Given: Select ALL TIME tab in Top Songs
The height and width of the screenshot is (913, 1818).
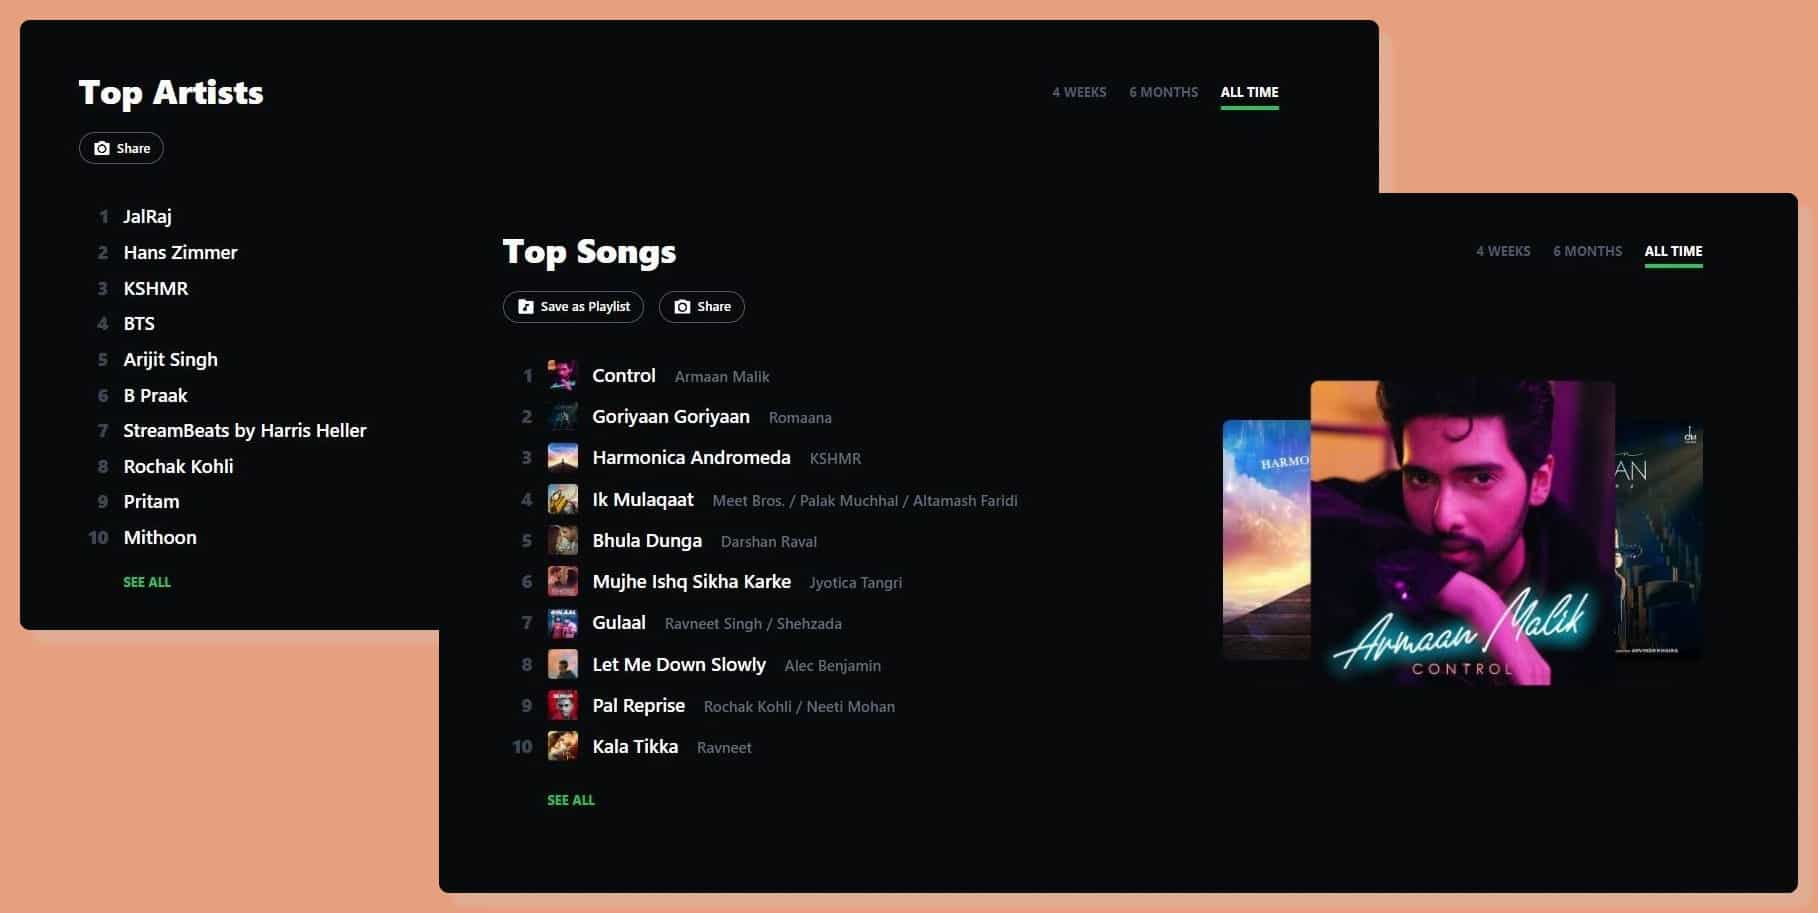Looking at the screenshot, I should pyautogui.click(x=1673, y=251).
